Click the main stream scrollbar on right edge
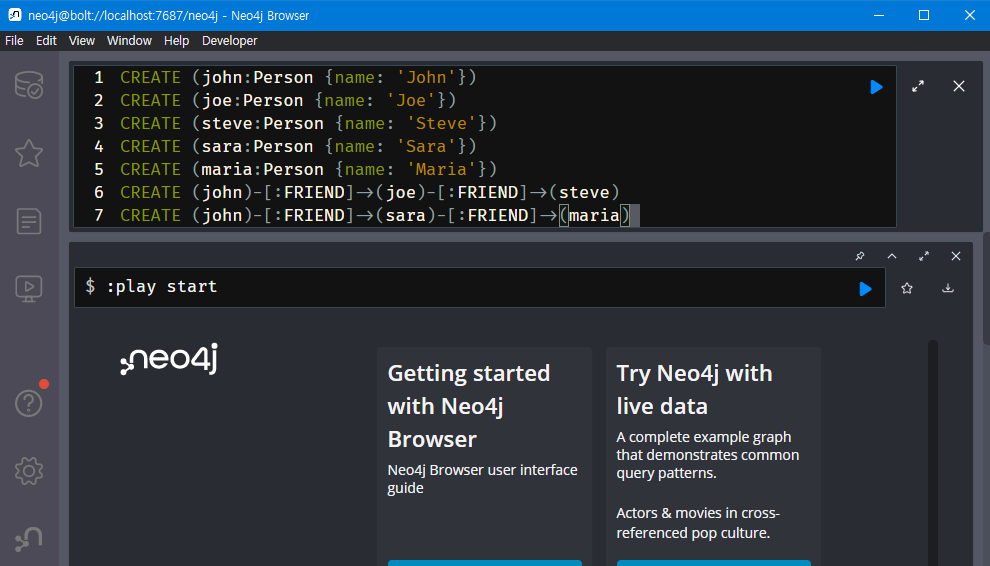Screen dimensions: 990x566 coord(986,288)
